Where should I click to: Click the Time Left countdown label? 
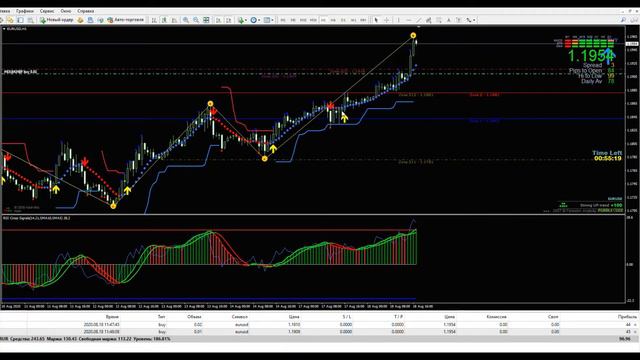click(607, 153)
